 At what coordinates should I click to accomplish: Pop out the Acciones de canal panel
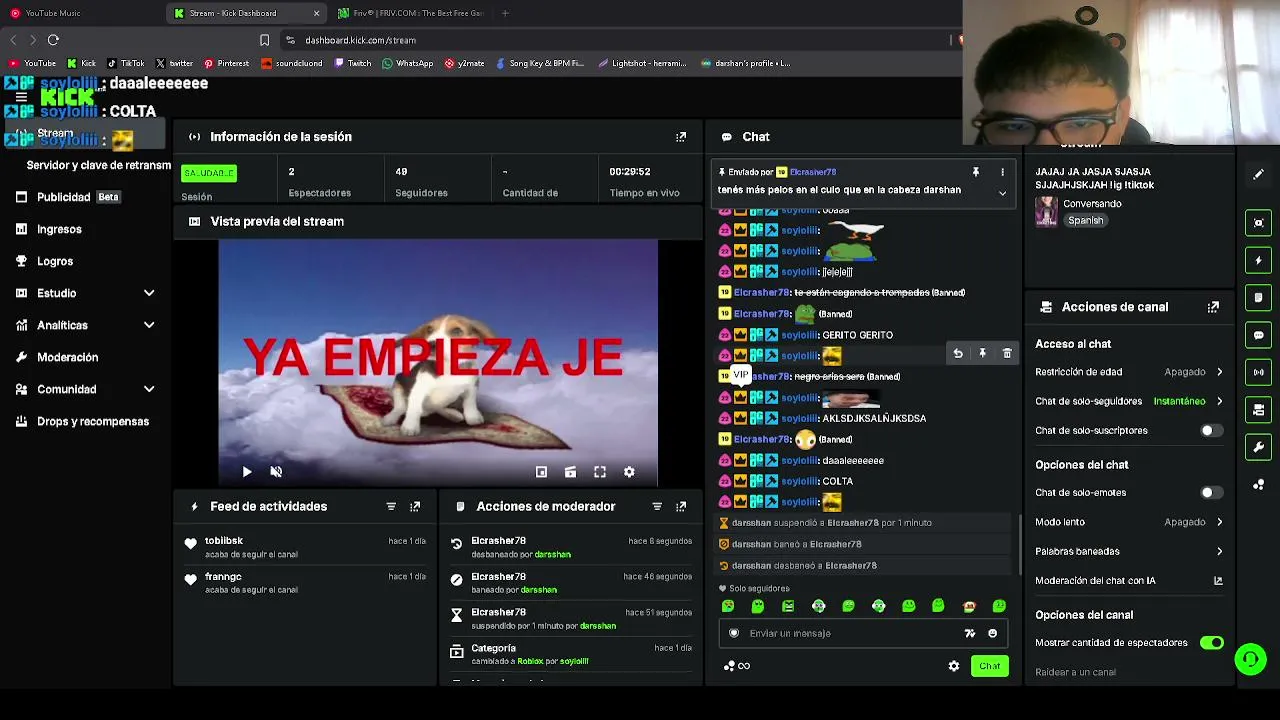click(1213, 307)
